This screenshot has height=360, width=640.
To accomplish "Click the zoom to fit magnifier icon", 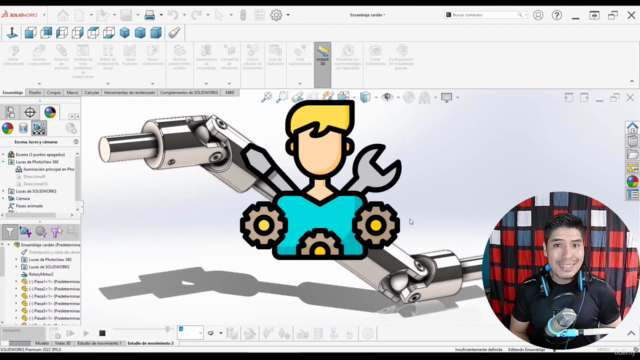I will (267, 97).
